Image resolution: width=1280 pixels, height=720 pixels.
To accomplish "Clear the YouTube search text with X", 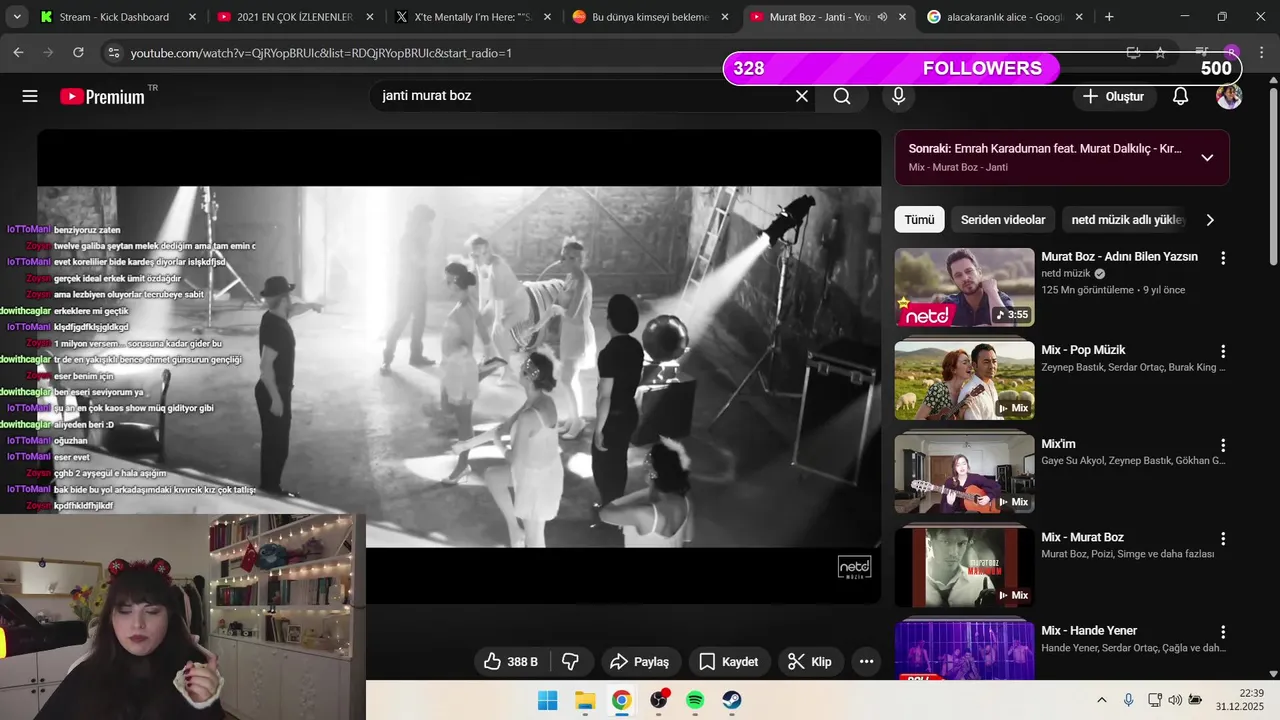I will (802, 96).
